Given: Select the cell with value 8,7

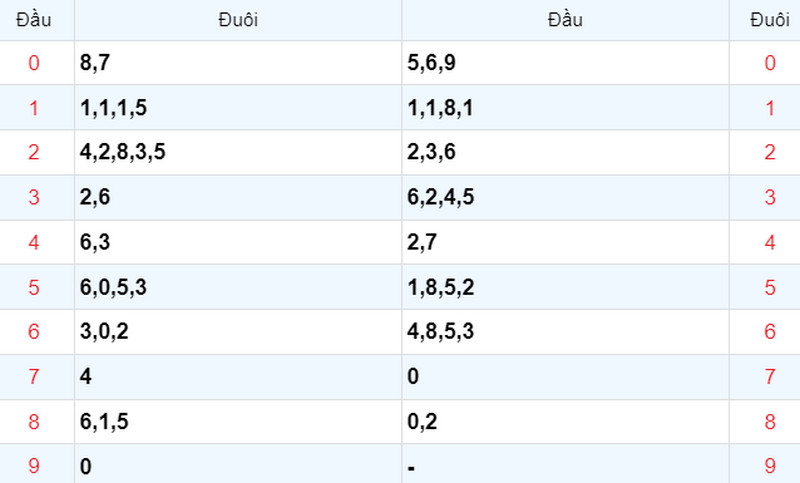Looking at the screenshot, I should pyautogui.click(x=238, y=63).
